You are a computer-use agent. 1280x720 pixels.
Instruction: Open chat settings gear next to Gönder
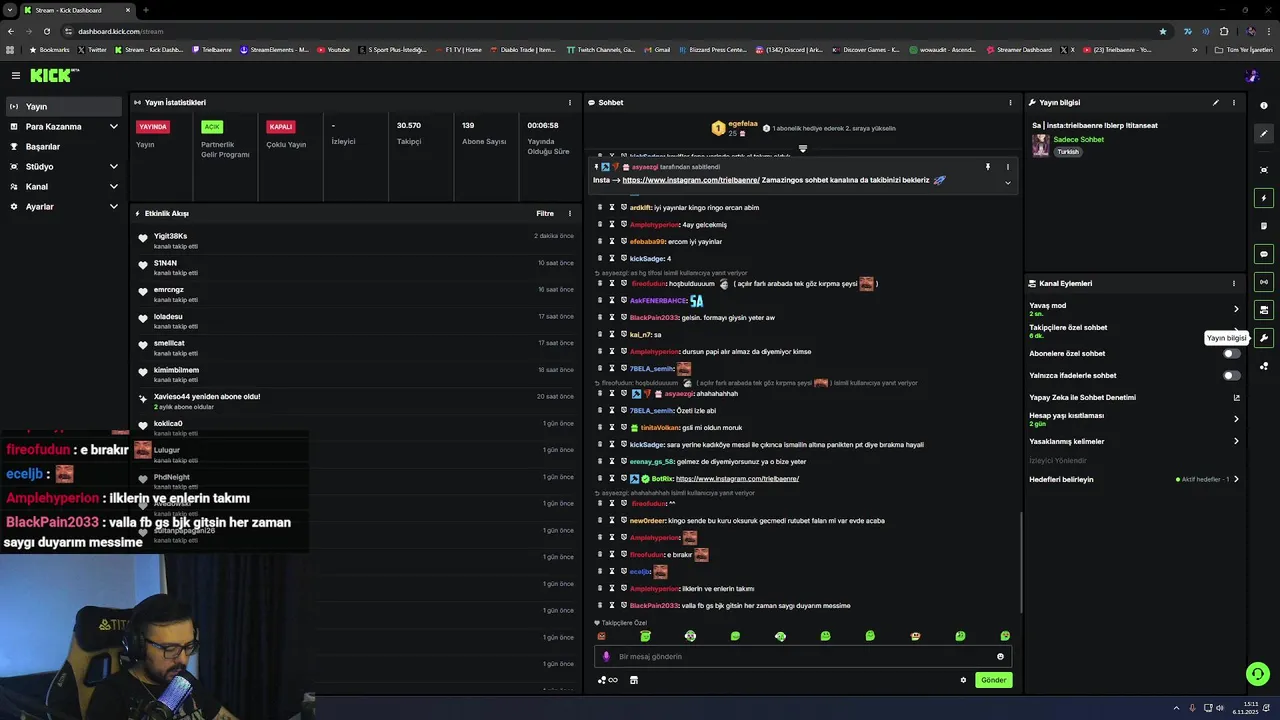pyautogui.click(x=963, y=680)
